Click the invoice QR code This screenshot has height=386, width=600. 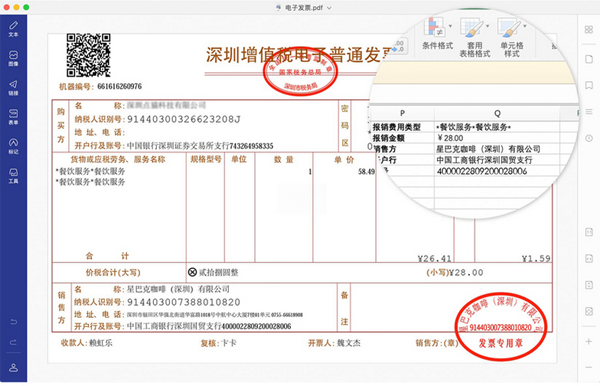(88, 55)
